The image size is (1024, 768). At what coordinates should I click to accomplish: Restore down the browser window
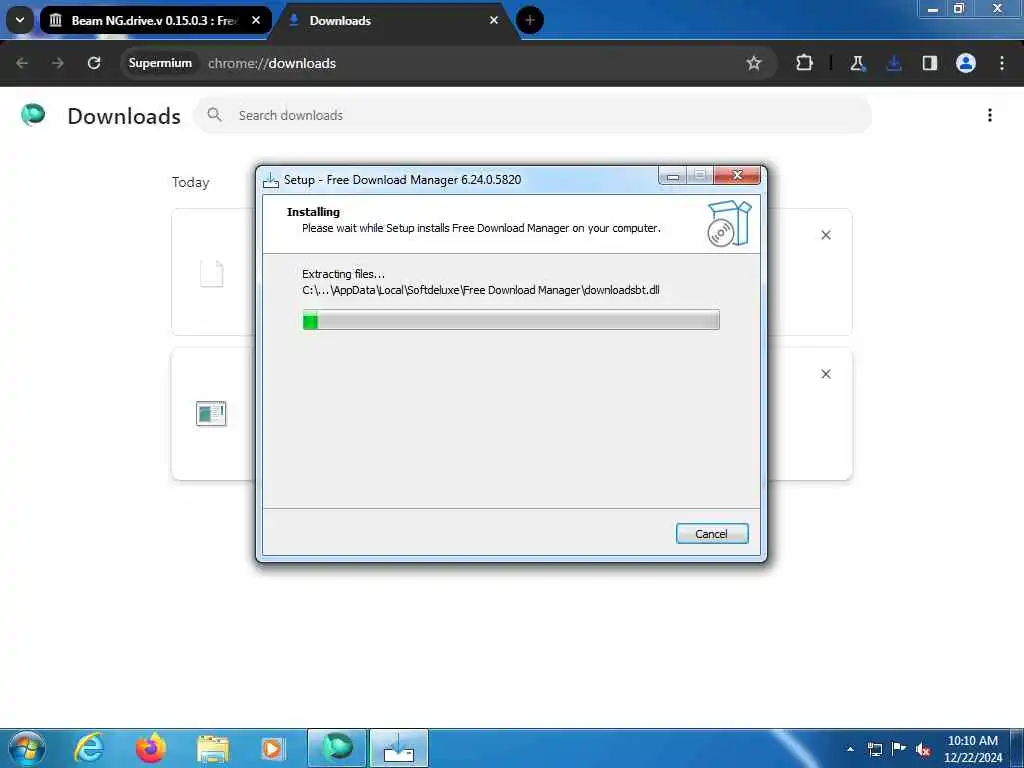[x=959, y=8]
